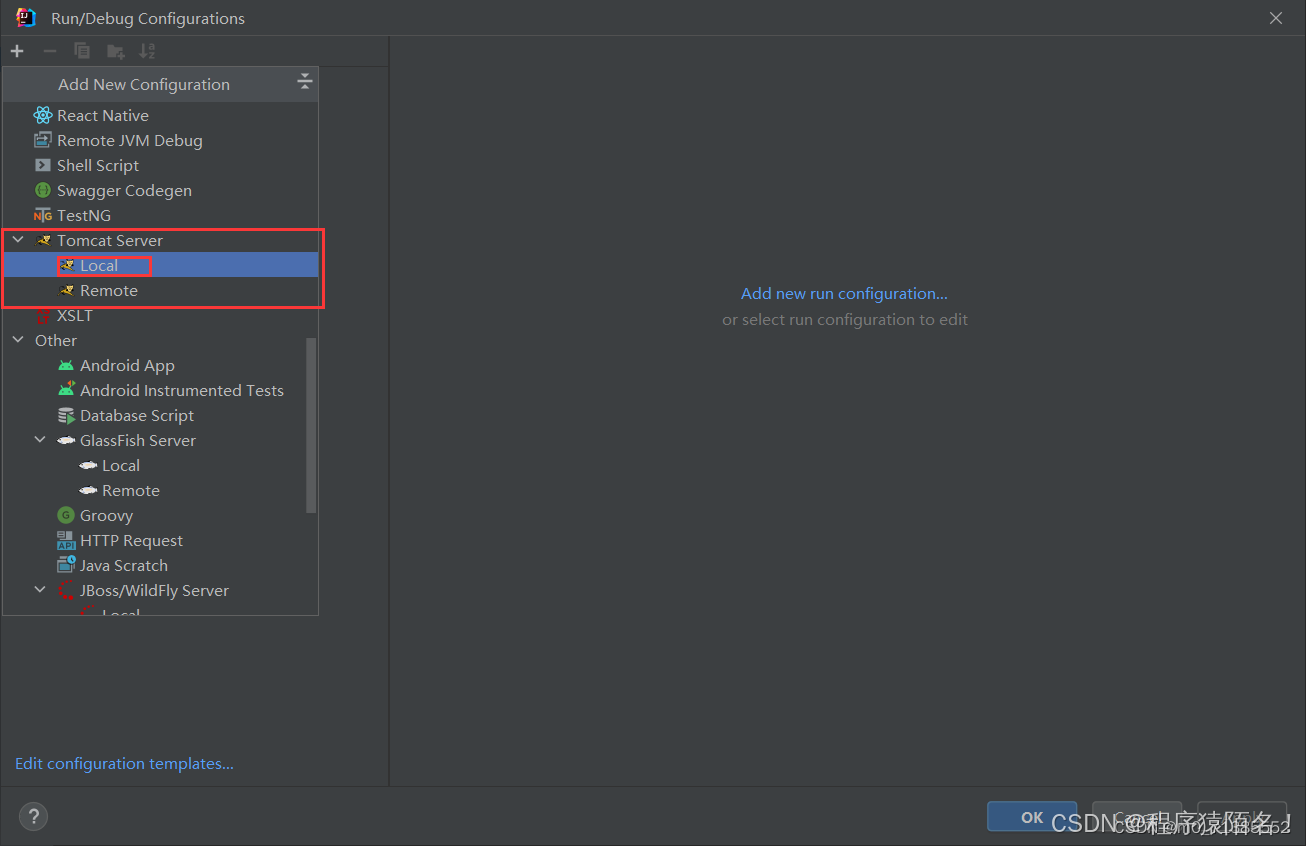Select Tomcat Server Local
This screenshot has width=1306, height=846.
coord(160,265)
